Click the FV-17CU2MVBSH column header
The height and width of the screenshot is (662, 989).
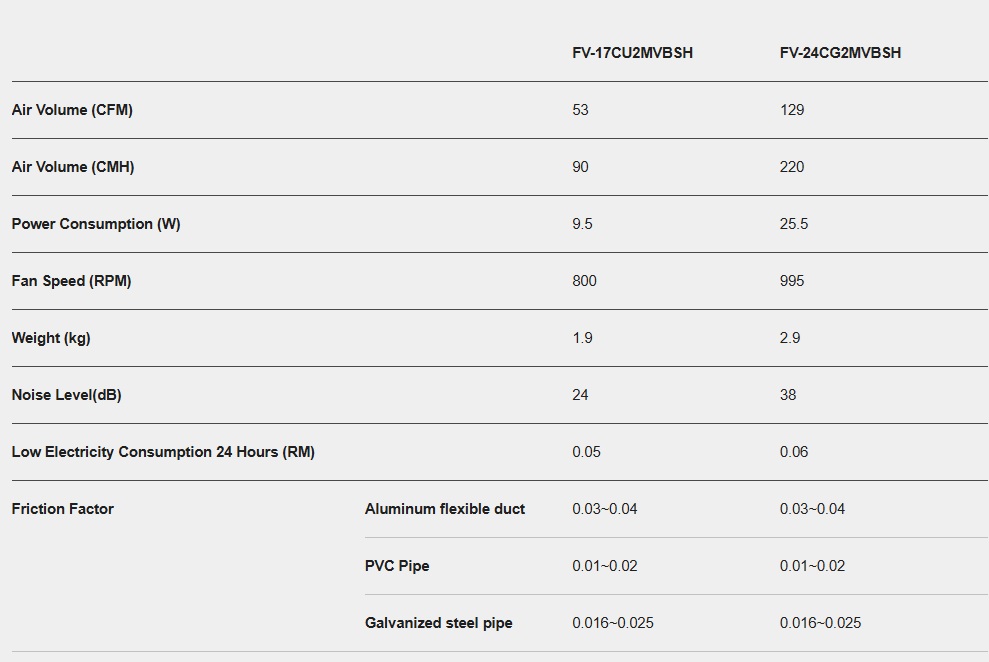pyautogui.click(x=632, y=53)
